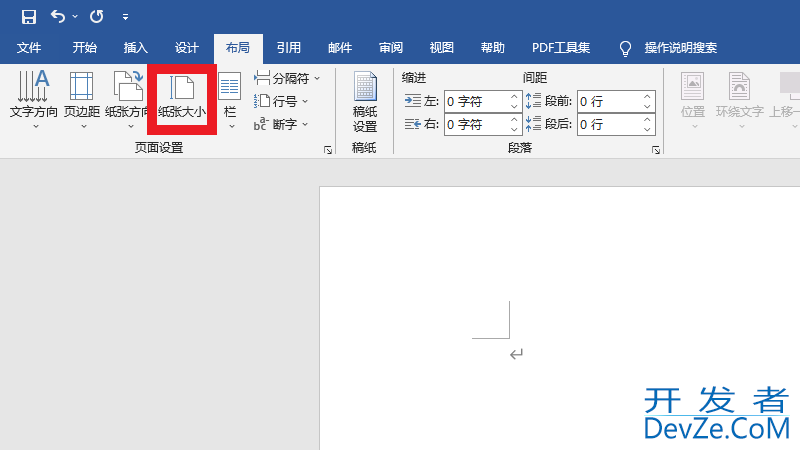Open the 纸张方向 orientation tool

pos(127,99)
